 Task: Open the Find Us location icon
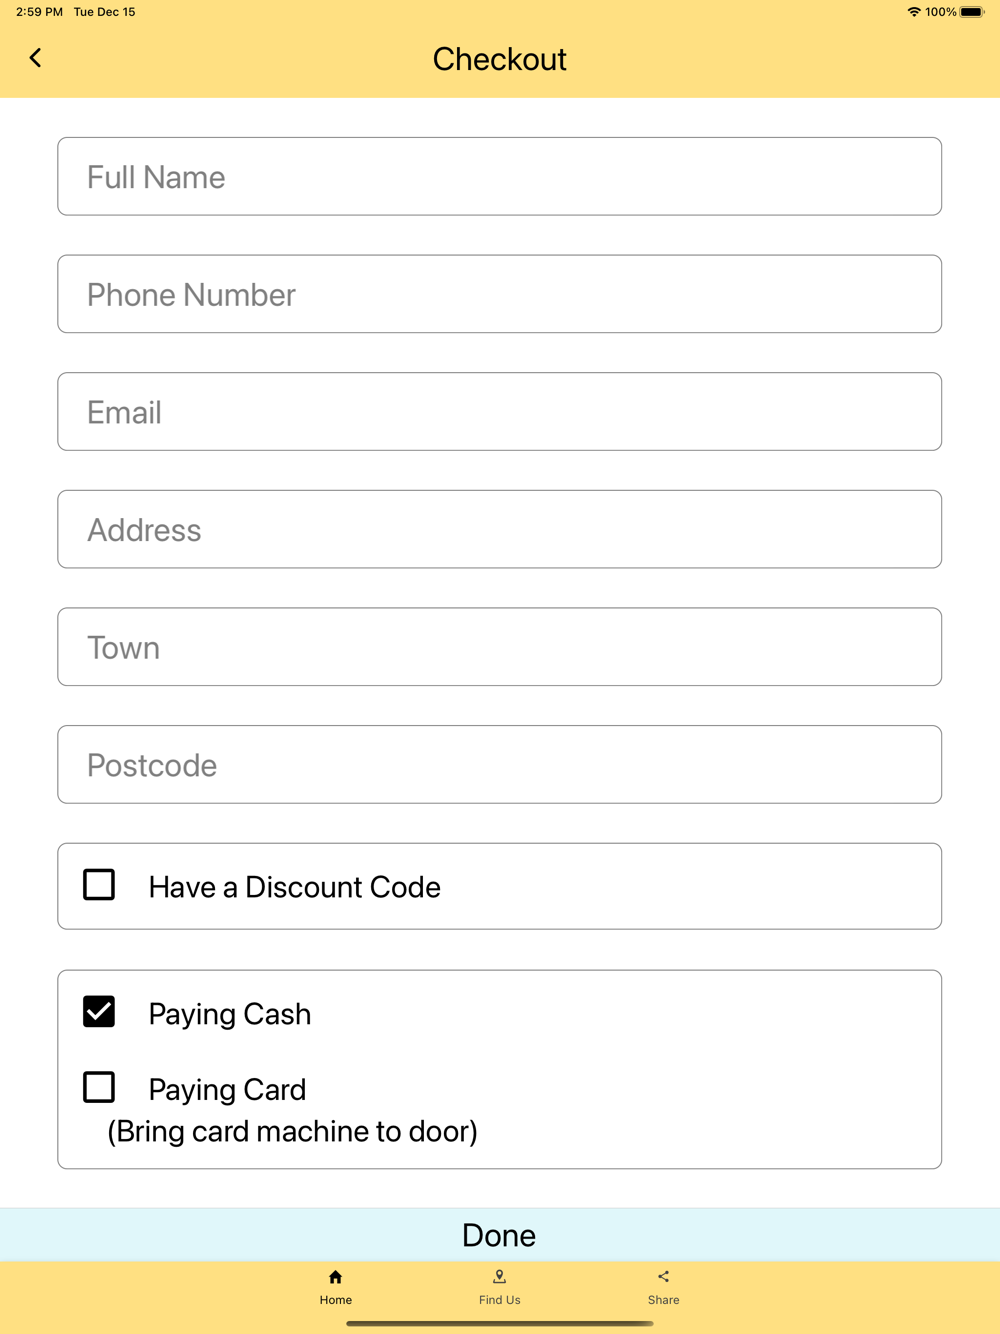[500, 1277]
